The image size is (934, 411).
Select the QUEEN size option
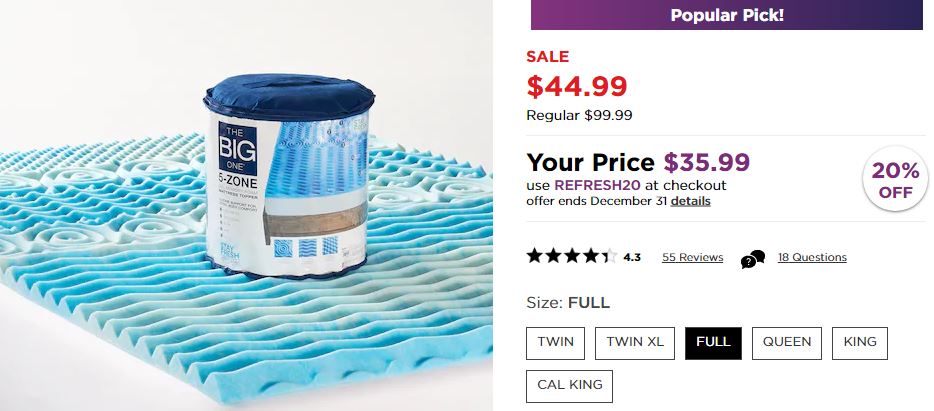[x=787, y=342]
